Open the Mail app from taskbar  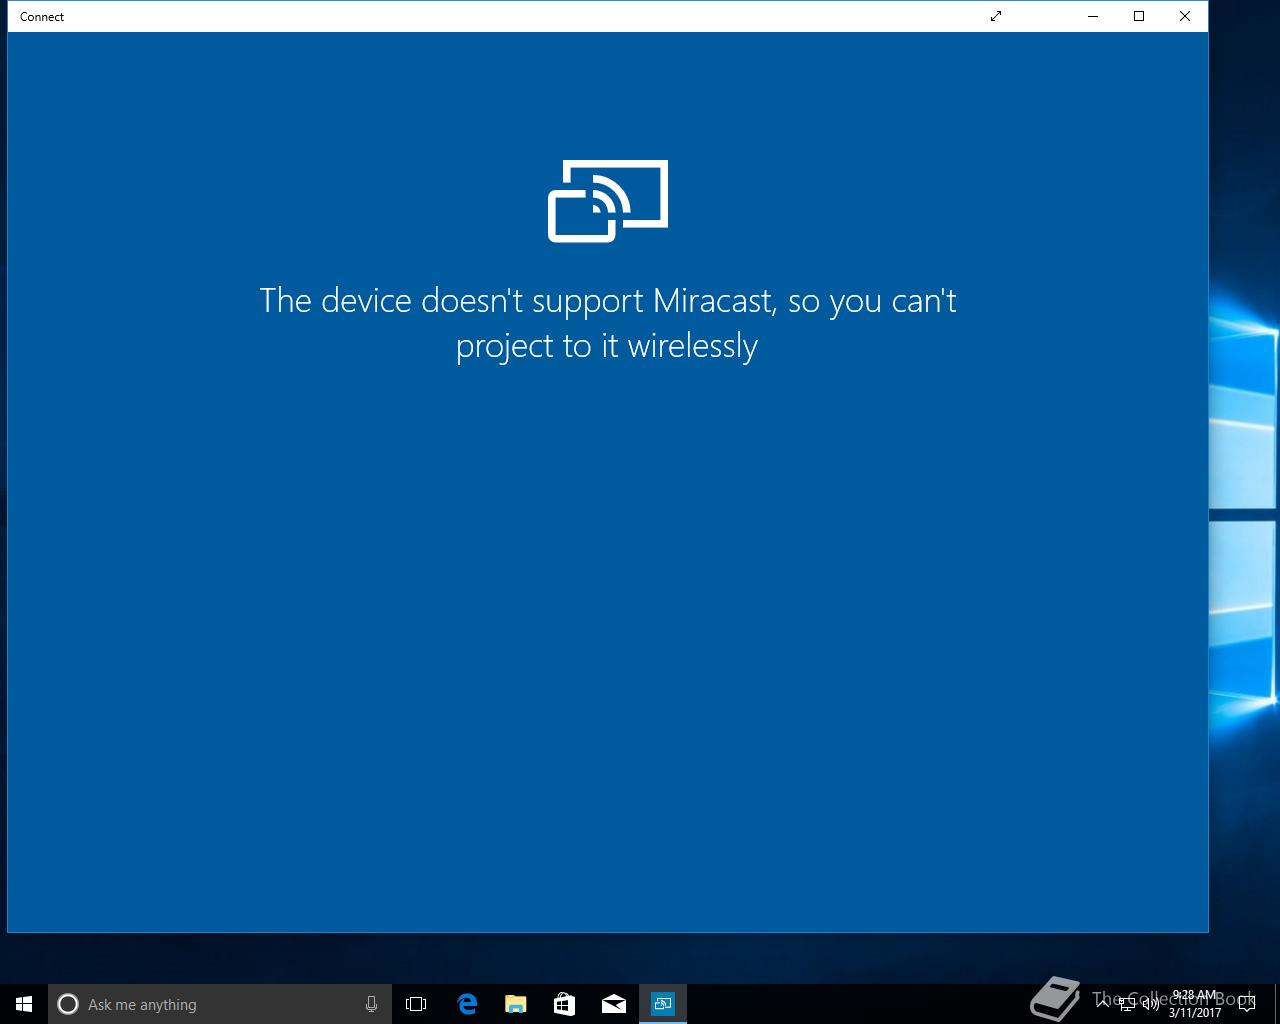pos(613,1004)
